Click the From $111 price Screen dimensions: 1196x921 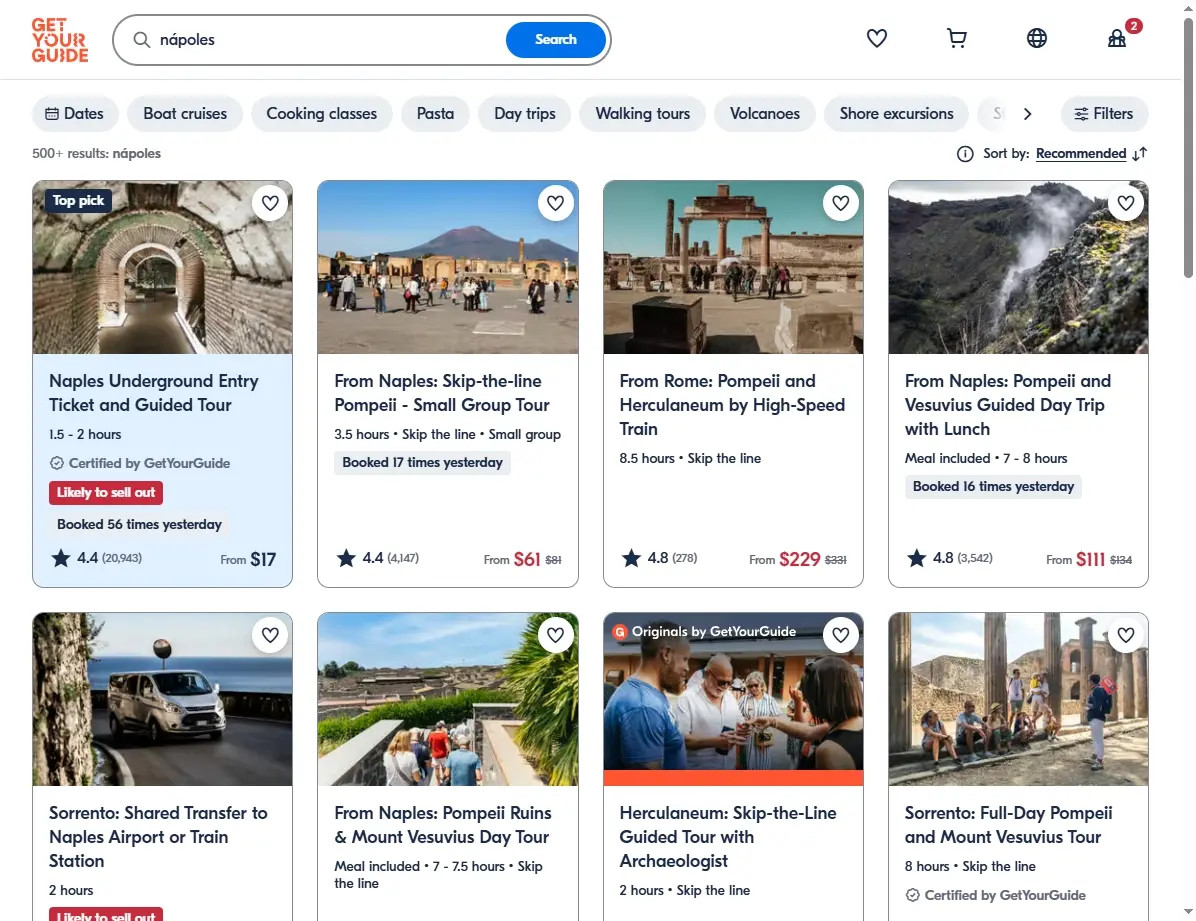coord(1089,559)
